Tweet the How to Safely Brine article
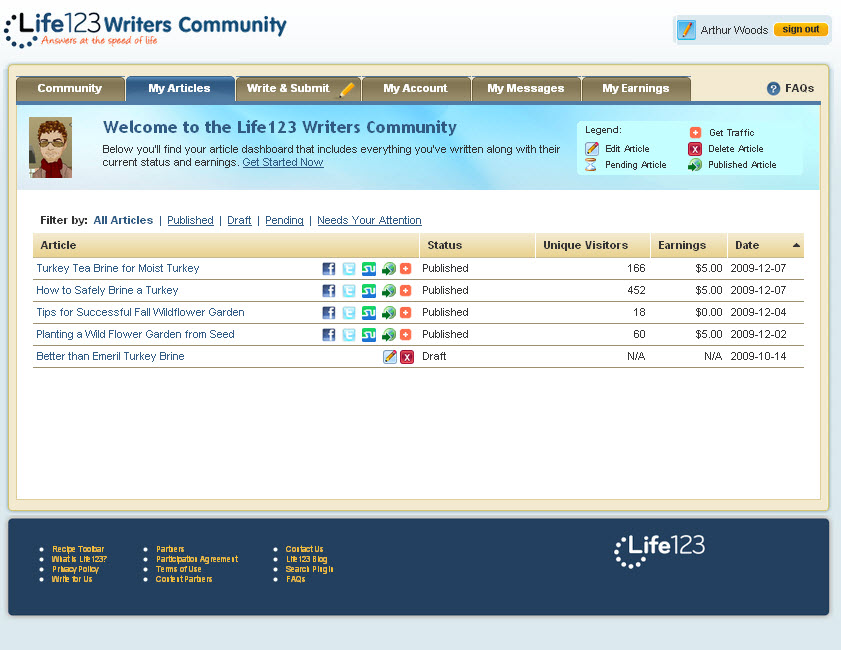The width and height of the screenshot is (841, 650). tap(348, 291)
